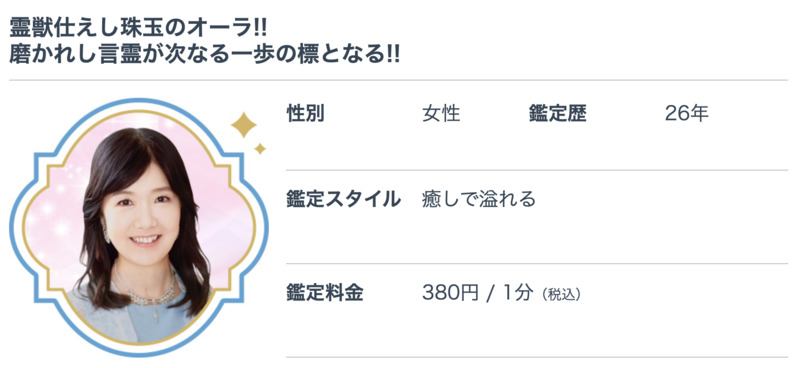
Task: Click the earring in the portrait
Action: point(107,231)
